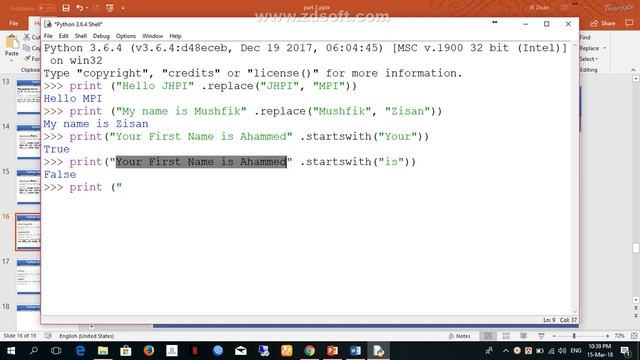The width and height of the screenshot is (640, 360).
Task: Open the Help menu in IDLE
Action: [175, 36]
